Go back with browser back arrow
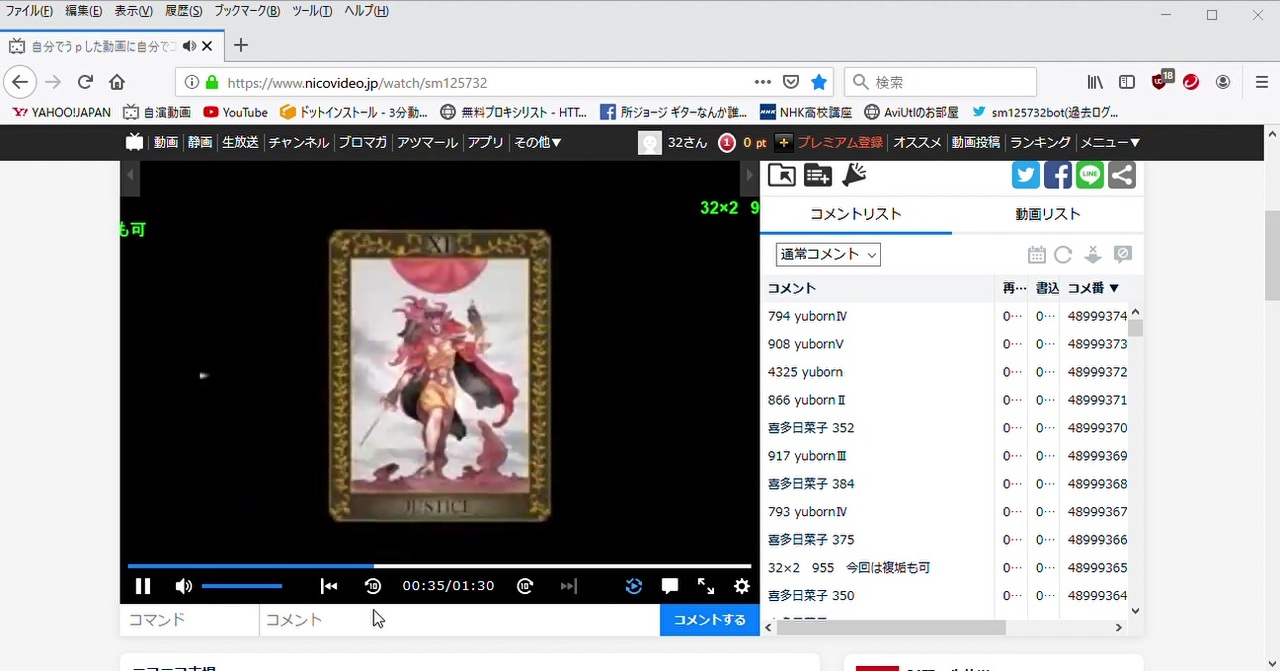Viewport: 1280px width, 671px height. pyautogui.click(x=20, y=82)
